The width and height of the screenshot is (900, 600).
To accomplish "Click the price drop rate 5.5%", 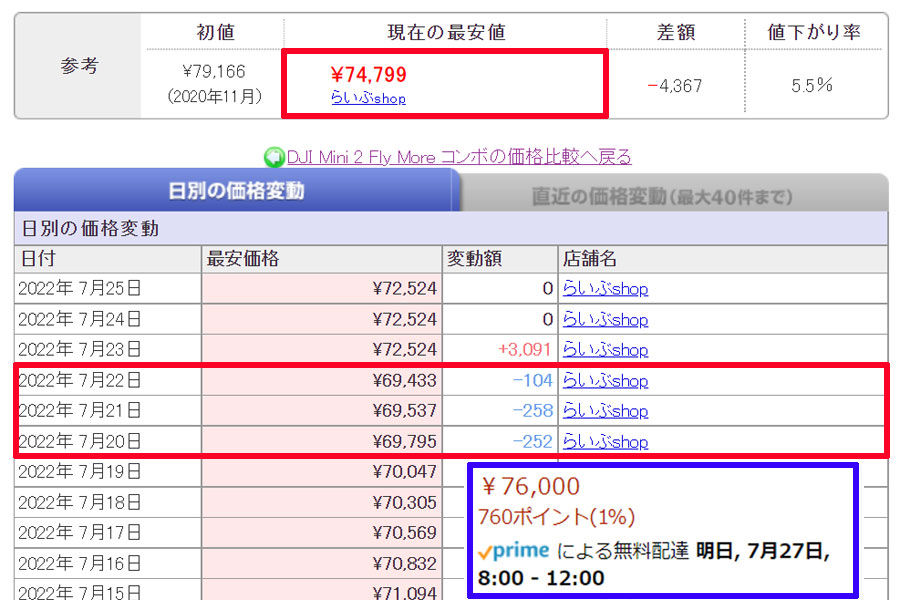I will 812,86.
